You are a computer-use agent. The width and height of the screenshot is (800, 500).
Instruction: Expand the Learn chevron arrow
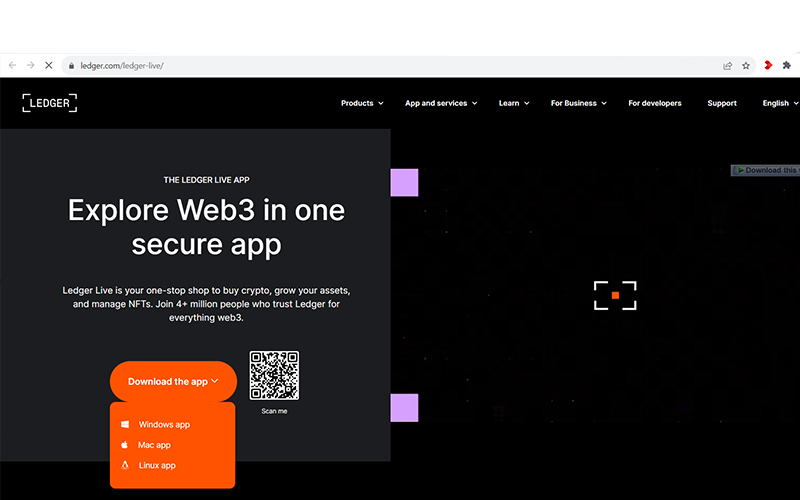(527, 104)
